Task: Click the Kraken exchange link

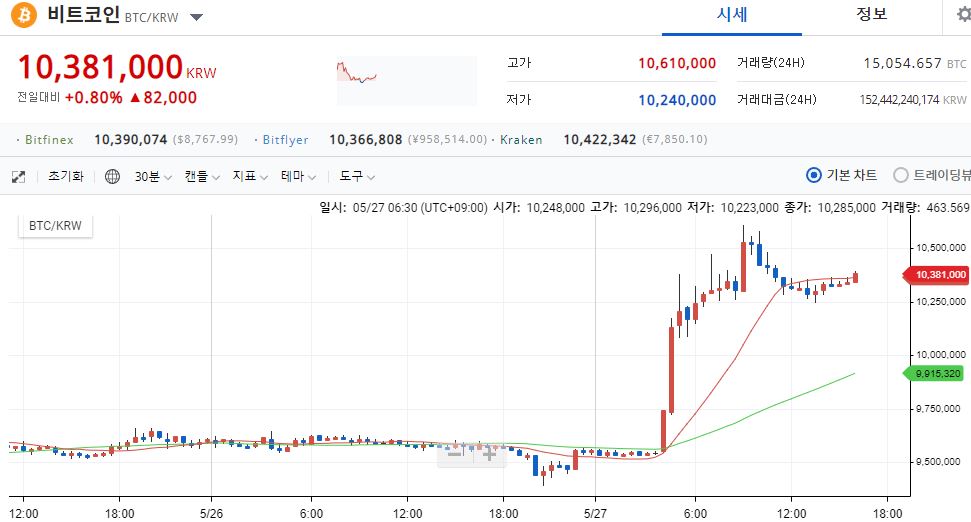Action: pos(521,140)
